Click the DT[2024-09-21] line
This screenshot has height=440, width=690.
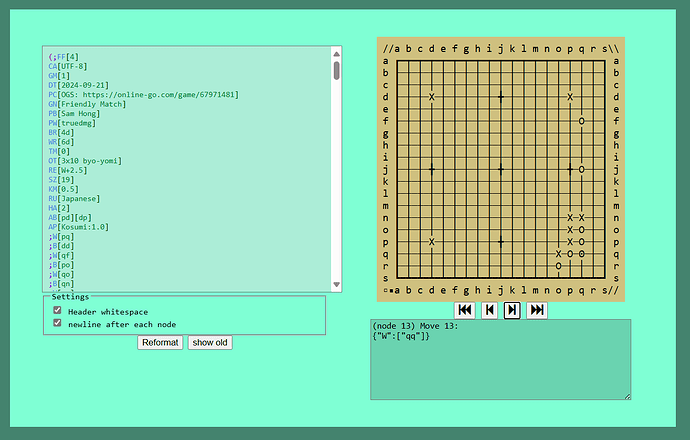click(78, 85)
